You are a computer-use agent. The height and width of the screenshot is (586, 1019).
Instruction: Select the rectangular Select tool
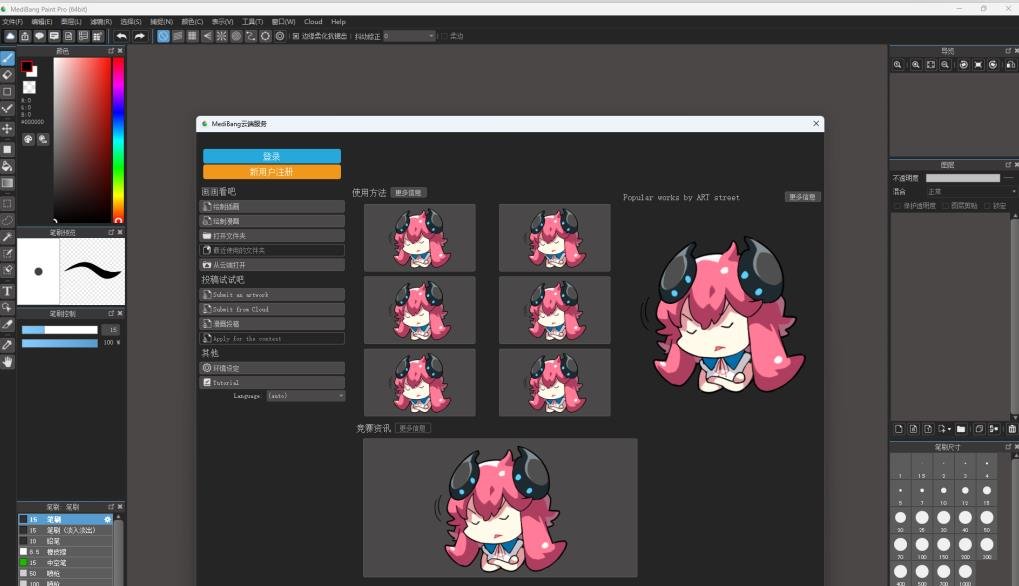pyautogui.click(x=7, y=203)
